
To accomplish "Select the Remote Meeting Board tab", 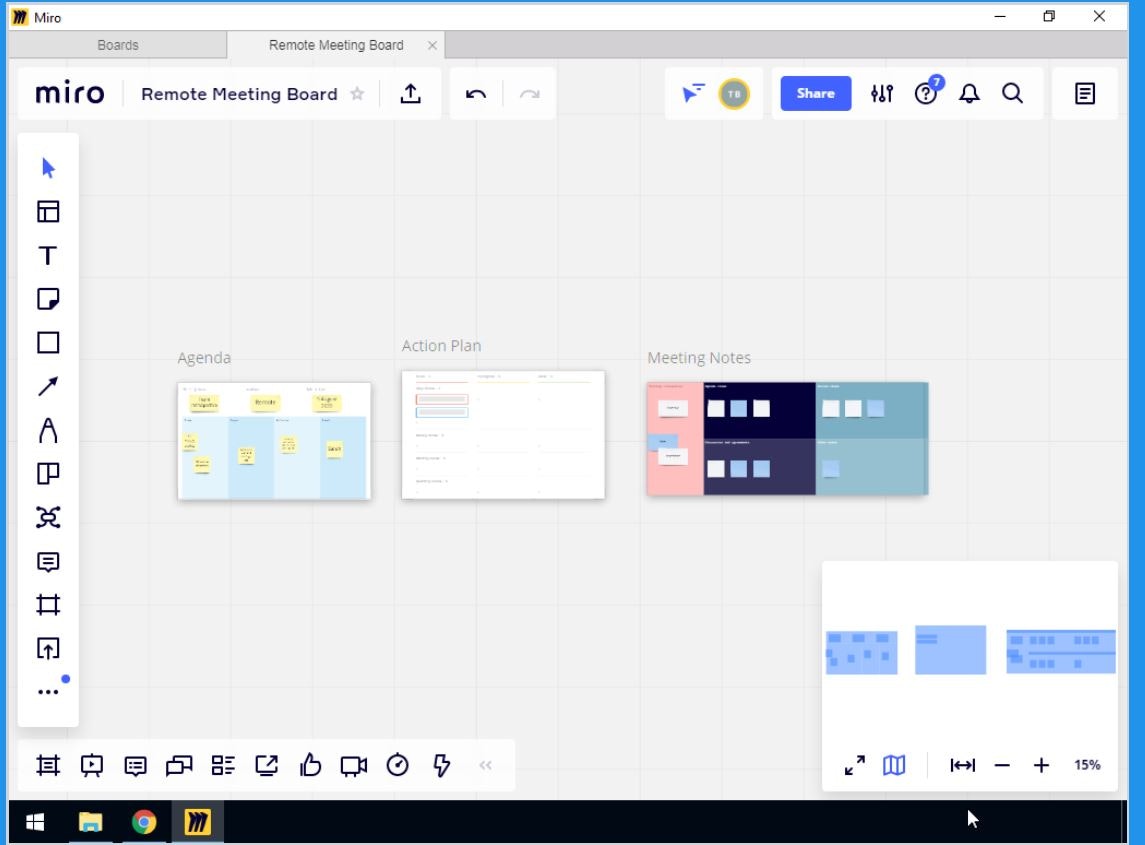I will pos(336,45).
